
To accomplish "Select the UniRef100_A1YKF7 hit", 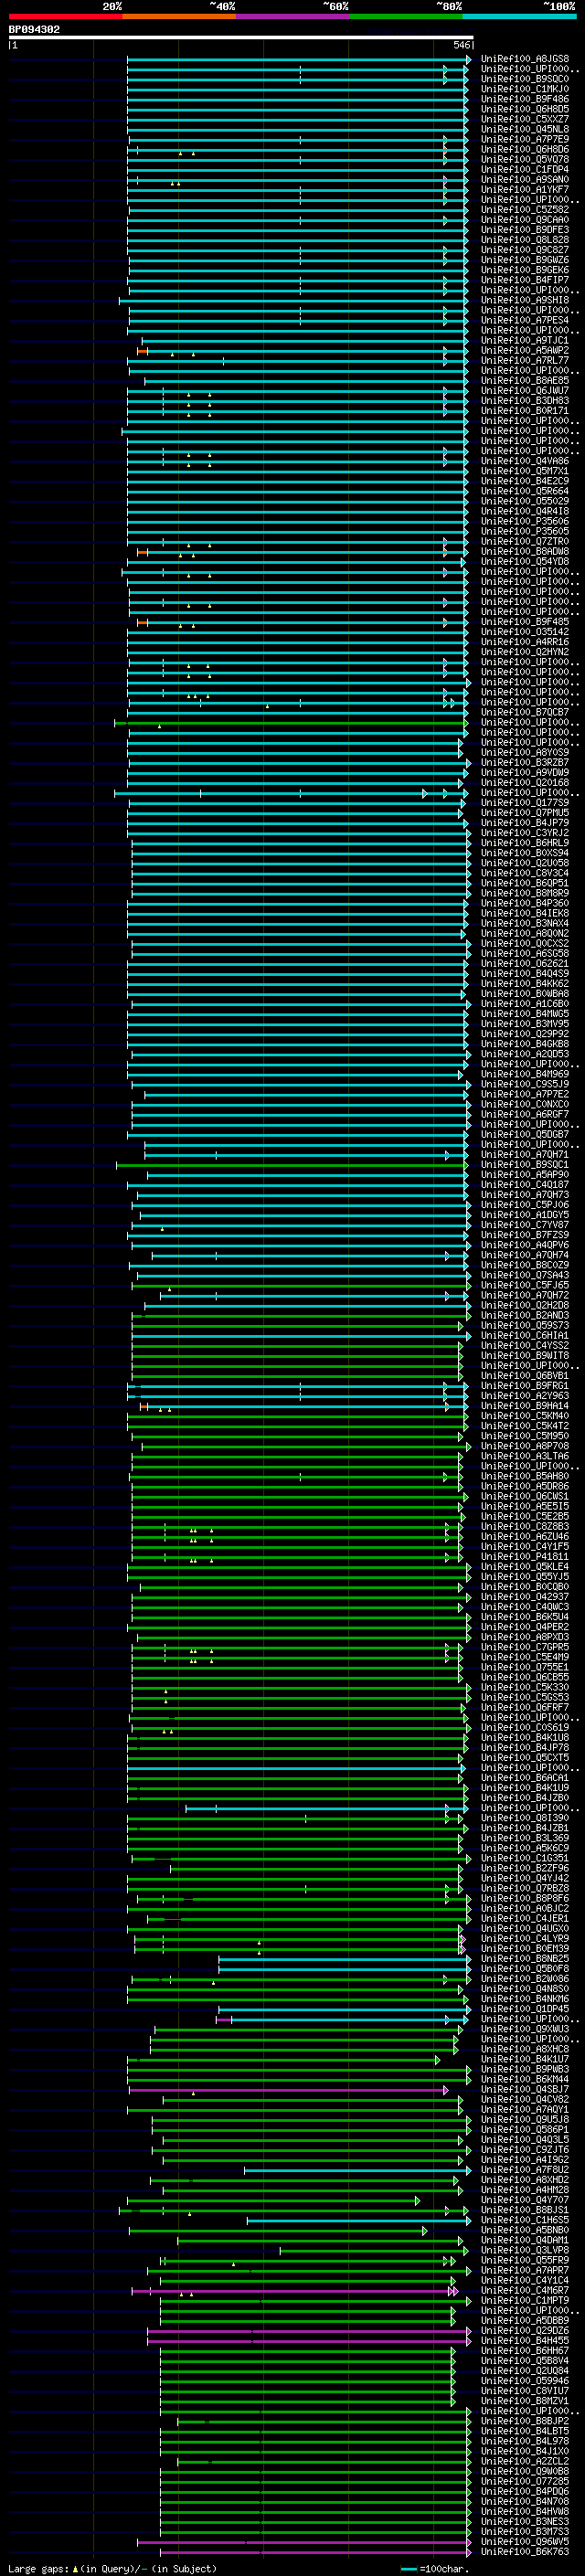I will click(x=525, y=189).
